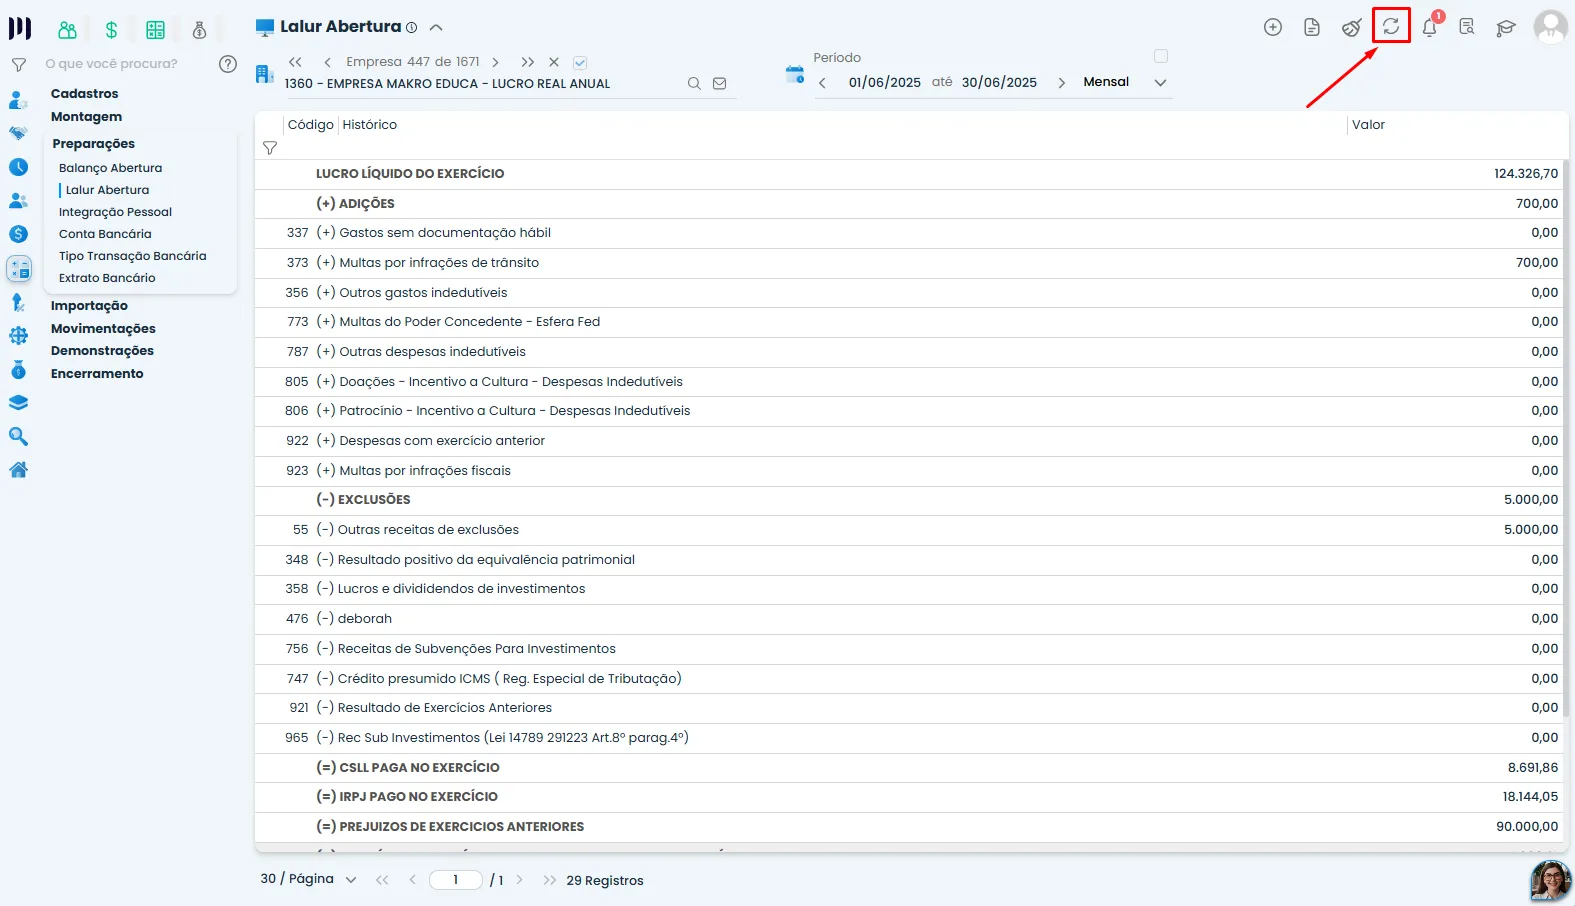Click the magnifier search icon beside company name
This screenshot has width=1575, height=906.
click(x=694, y=84)
